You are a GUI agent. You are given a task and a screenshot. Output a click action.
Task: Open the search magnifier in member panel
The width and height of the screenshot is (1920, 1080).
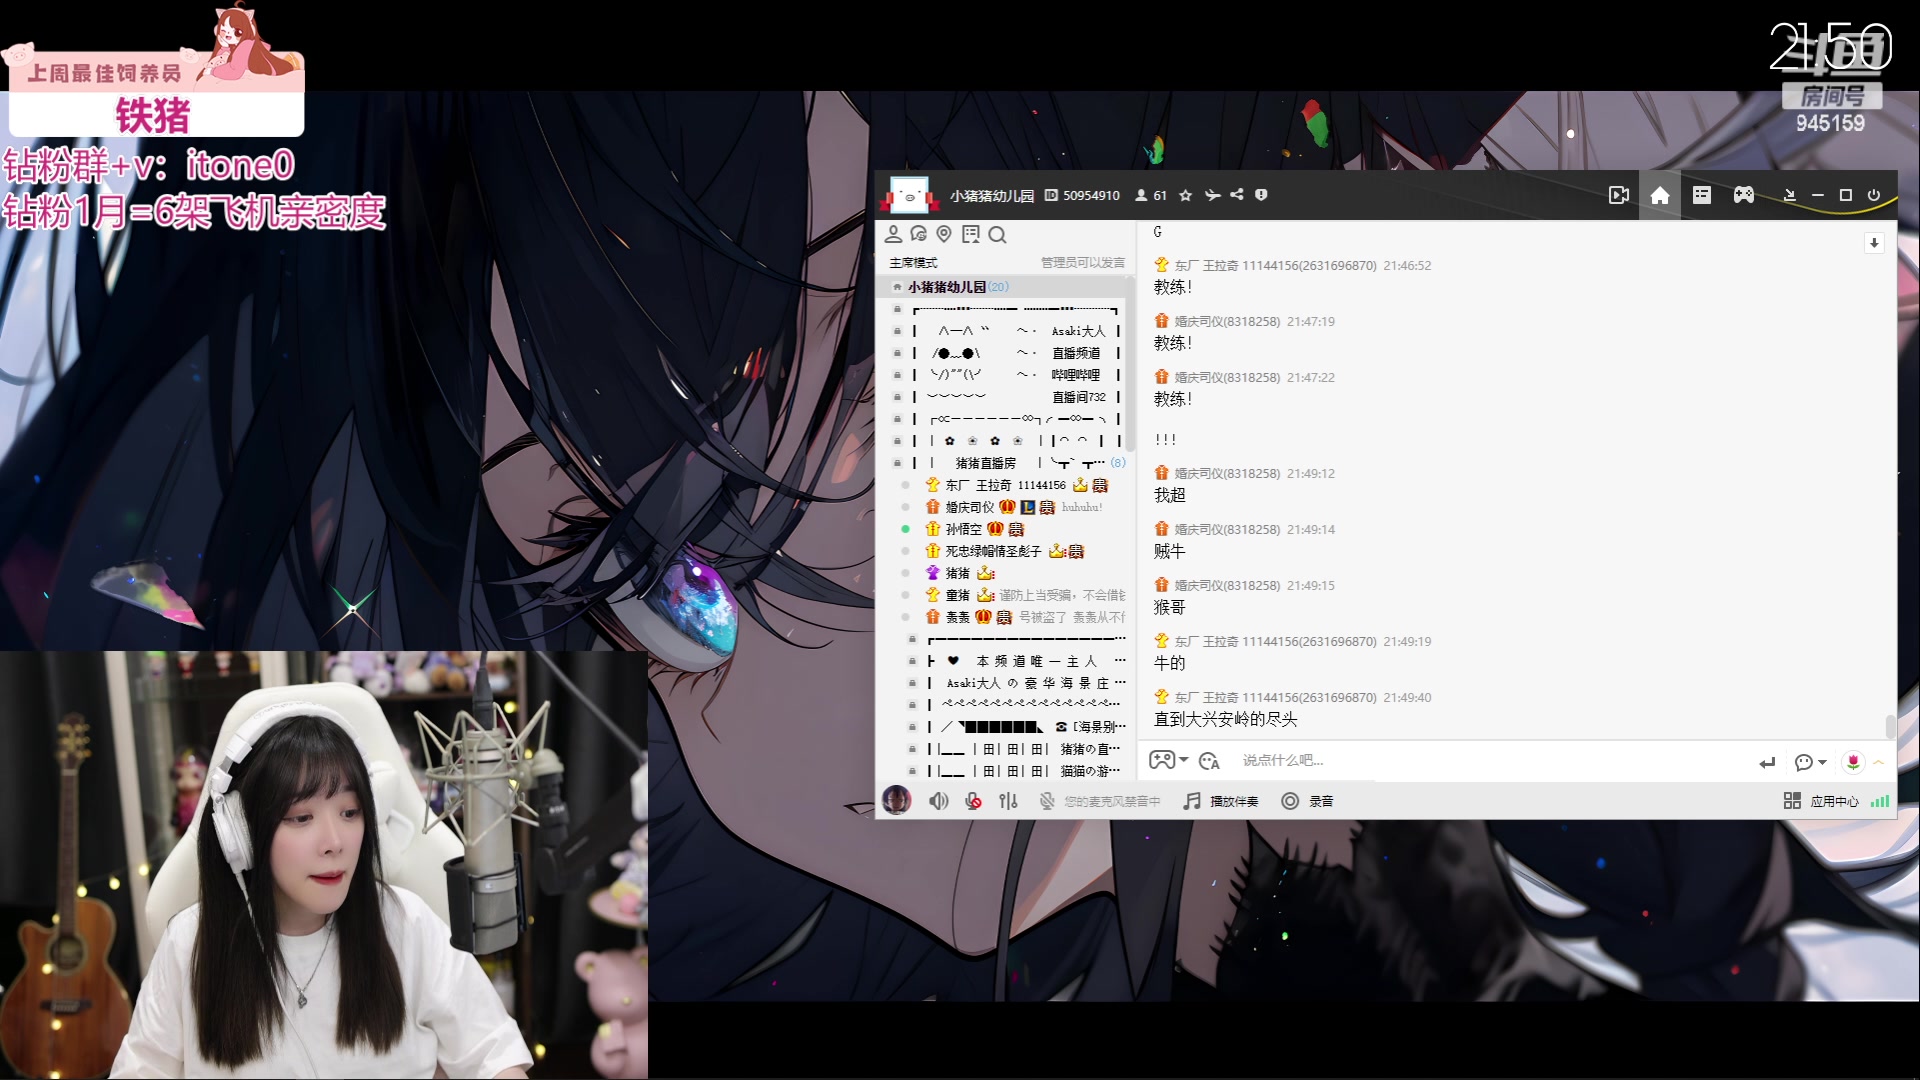pyautogui.click(x=998, y=234)
